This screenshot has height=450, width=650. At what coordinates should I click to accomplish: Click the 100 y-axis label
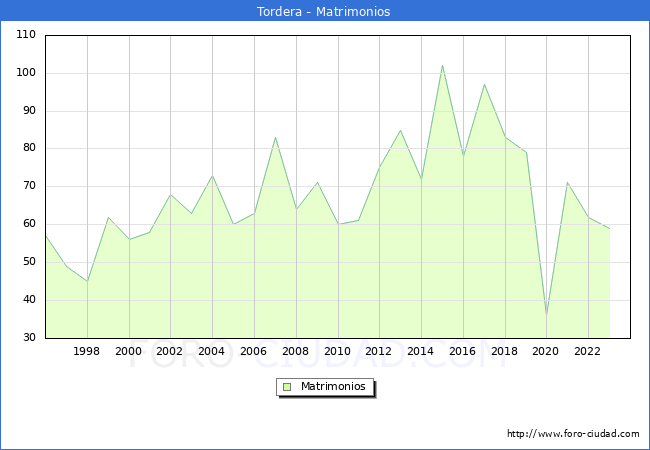(x=26, y=73)
